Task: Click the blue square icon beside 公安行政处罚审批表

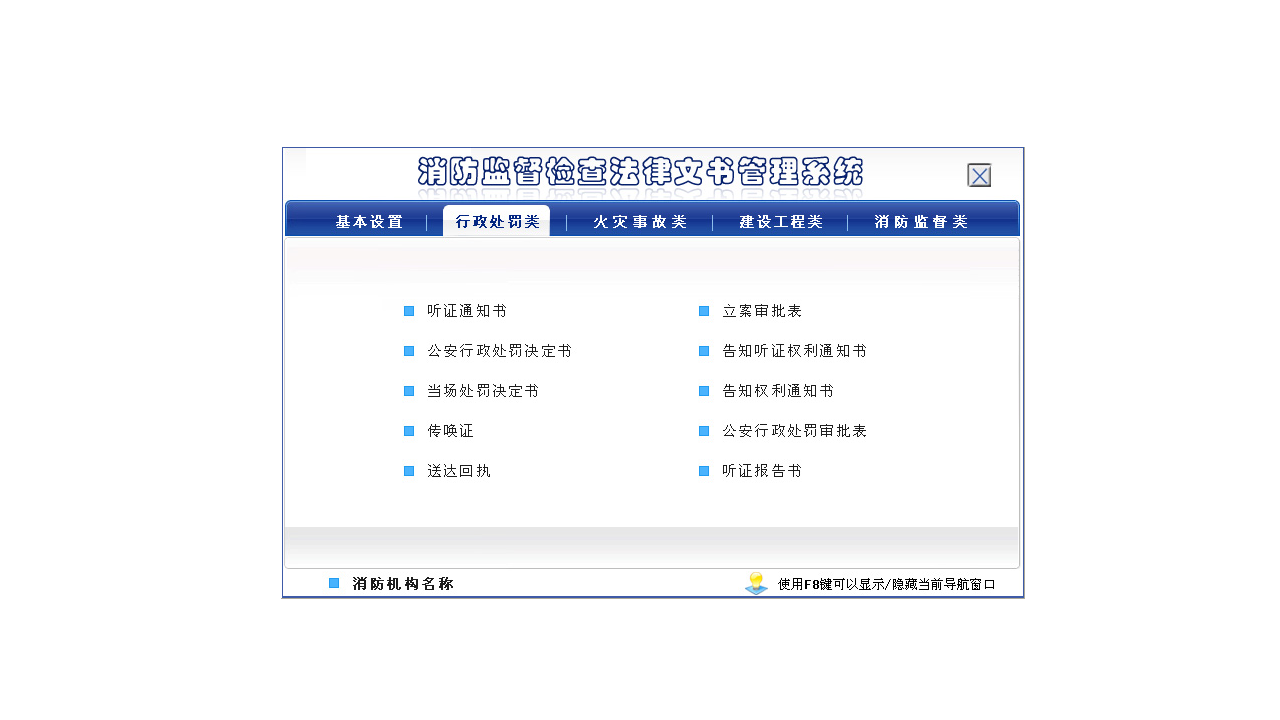Action: point(704,431)
